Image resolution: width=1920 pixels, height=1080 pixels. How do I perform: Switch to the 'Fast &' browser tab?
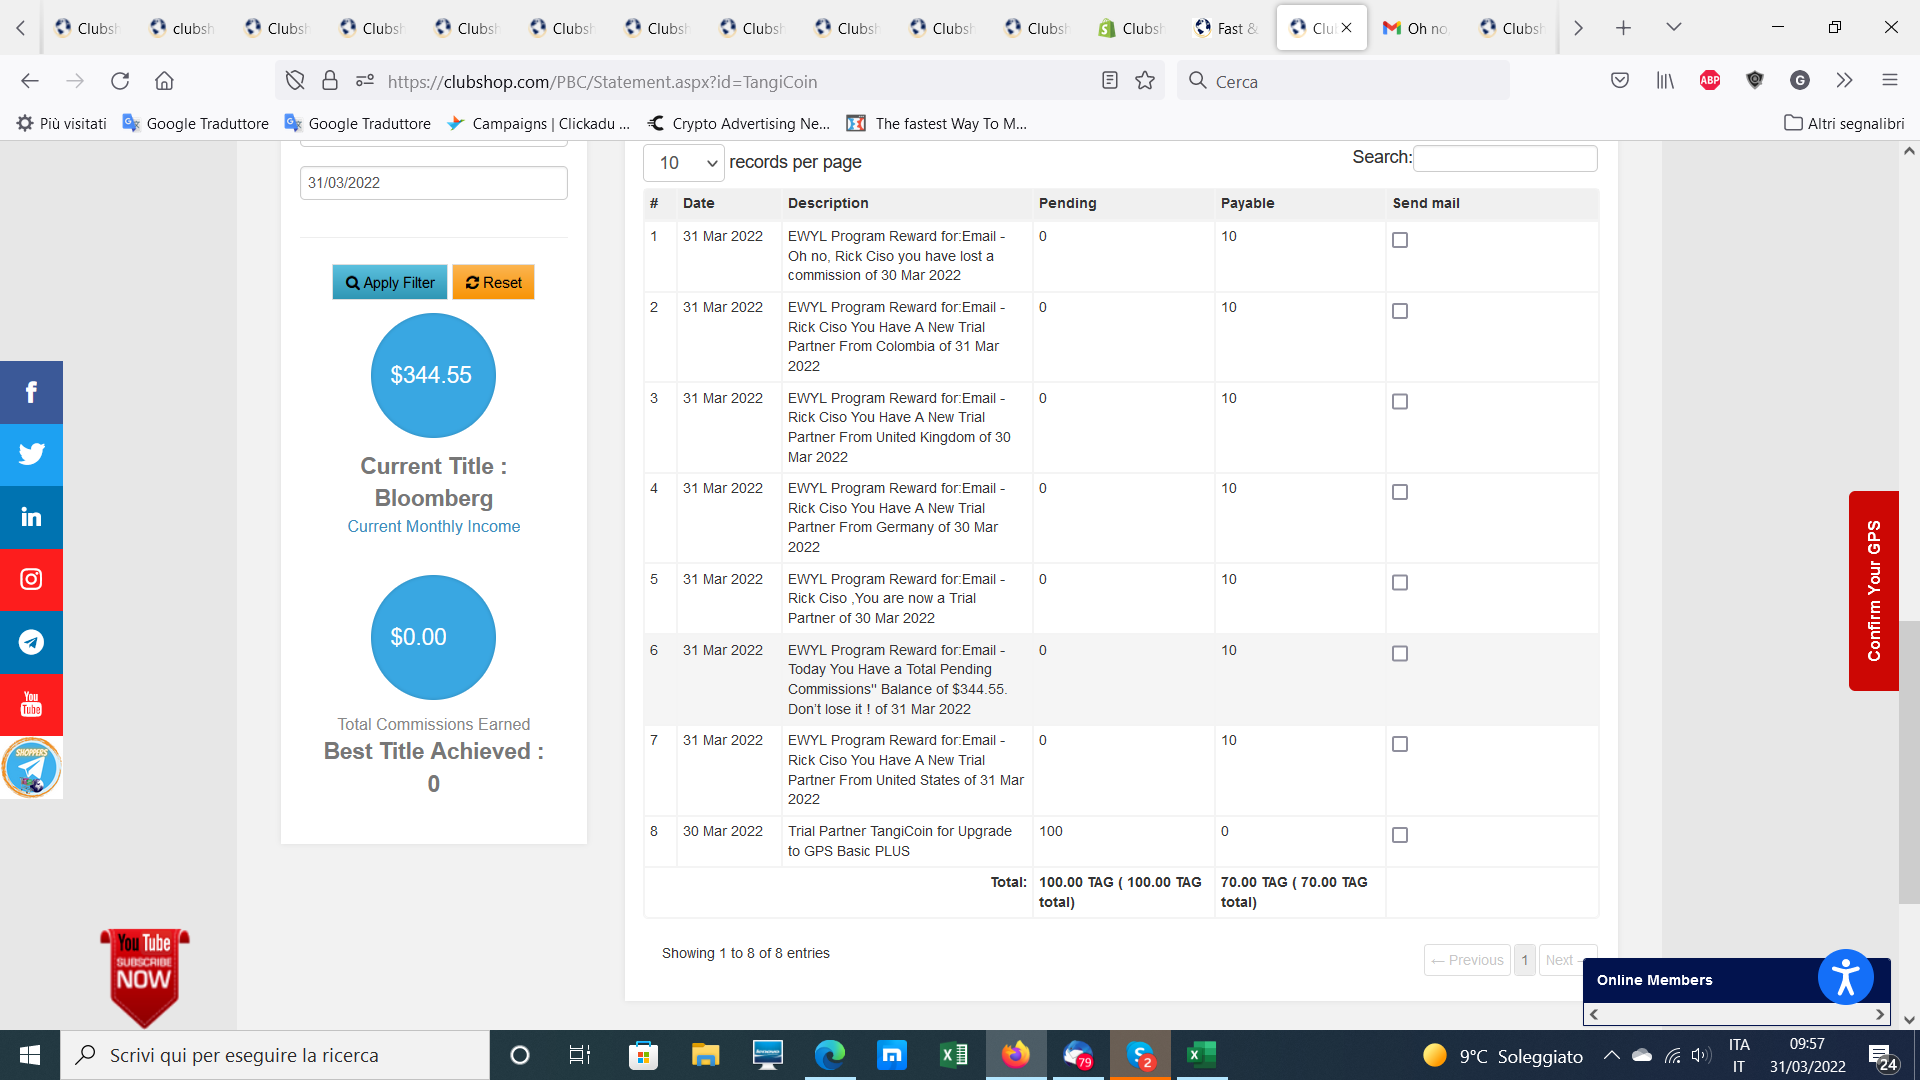point(1227,28)
